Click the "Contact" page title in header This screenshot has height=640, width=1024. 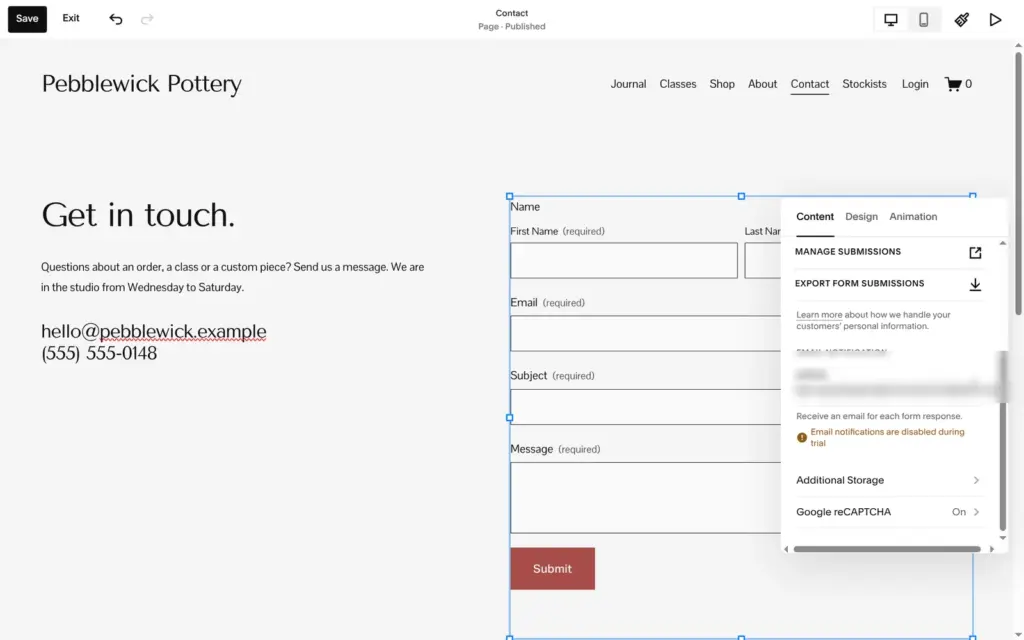coord(512,13)
